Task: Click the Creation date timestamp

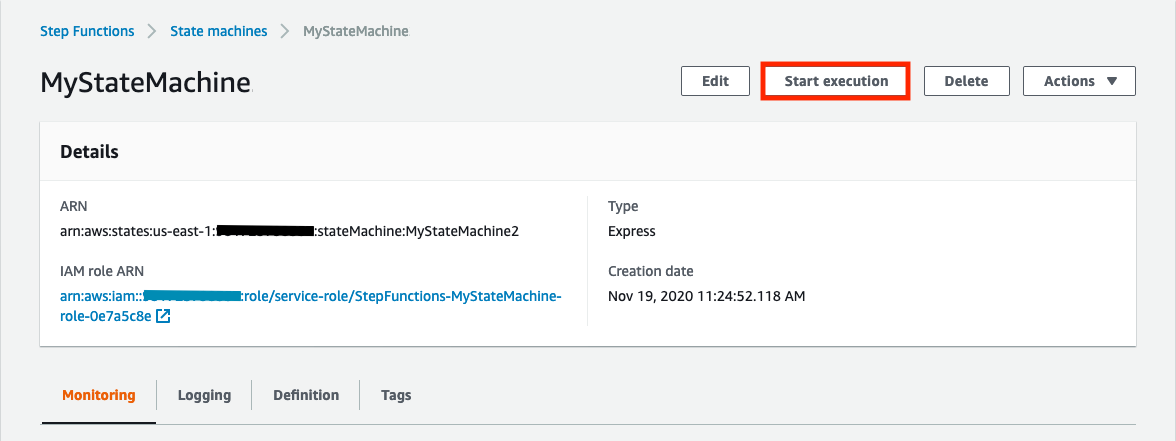Action: tap(706, 296)
